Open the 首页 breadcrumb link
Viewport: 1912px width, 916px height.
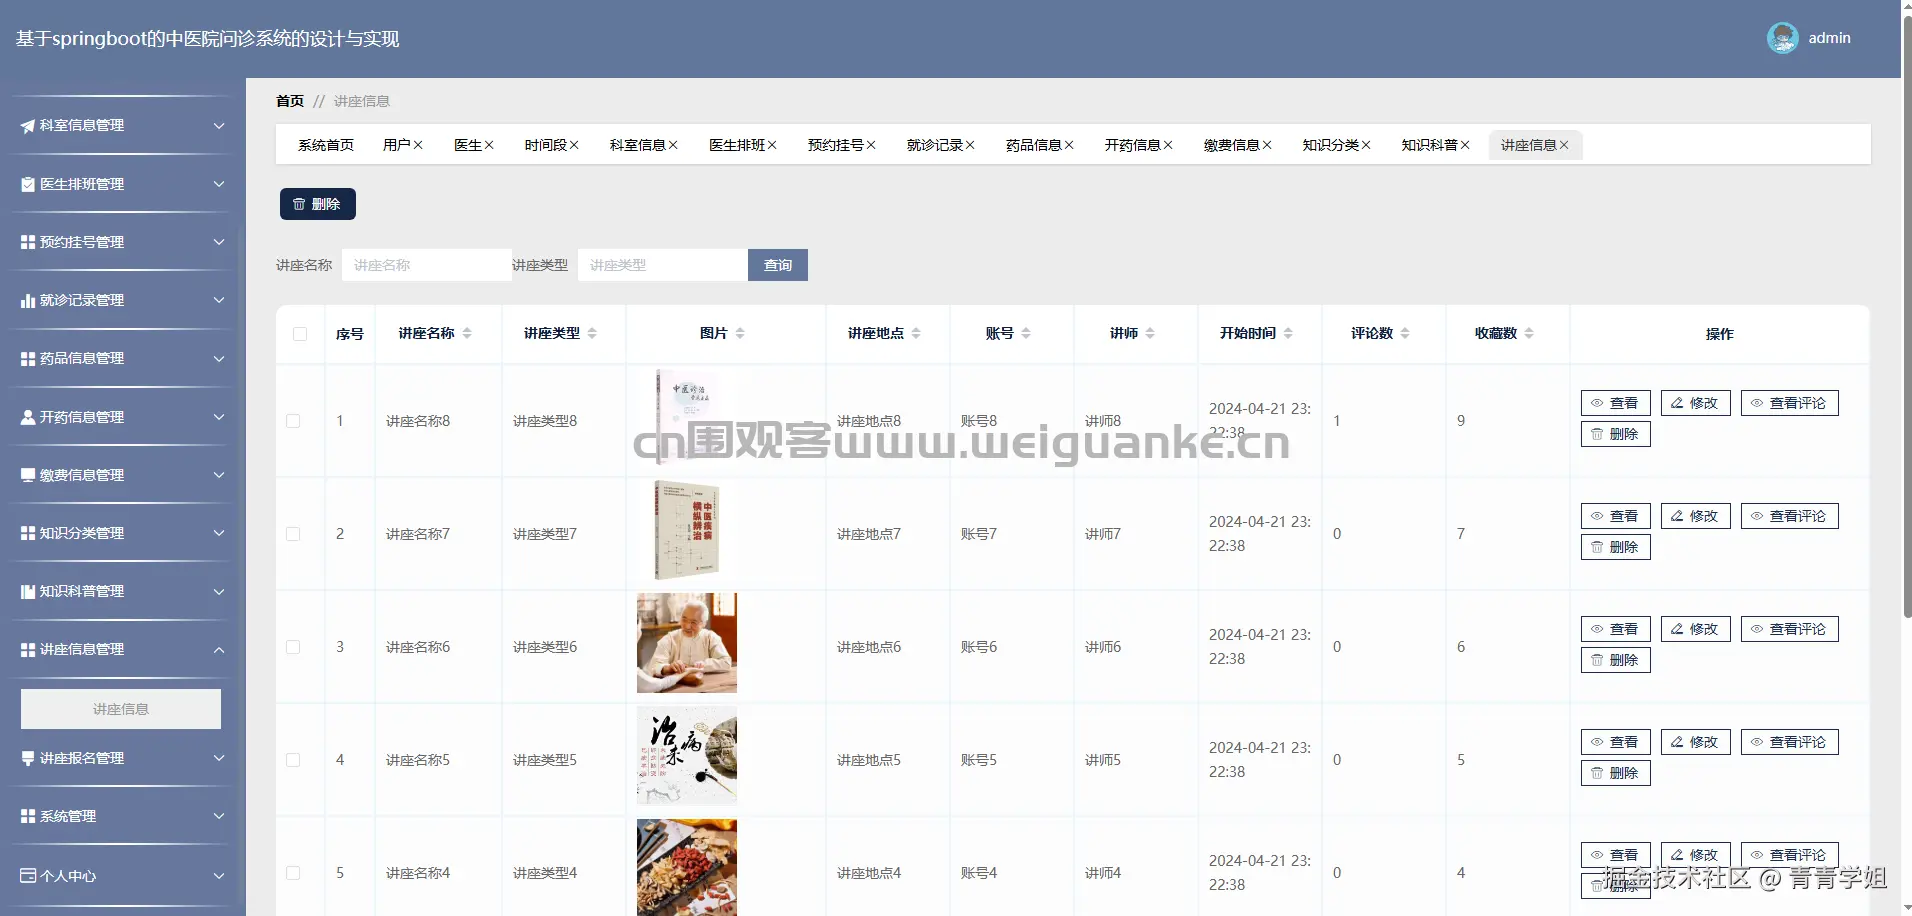pos(290,101)
